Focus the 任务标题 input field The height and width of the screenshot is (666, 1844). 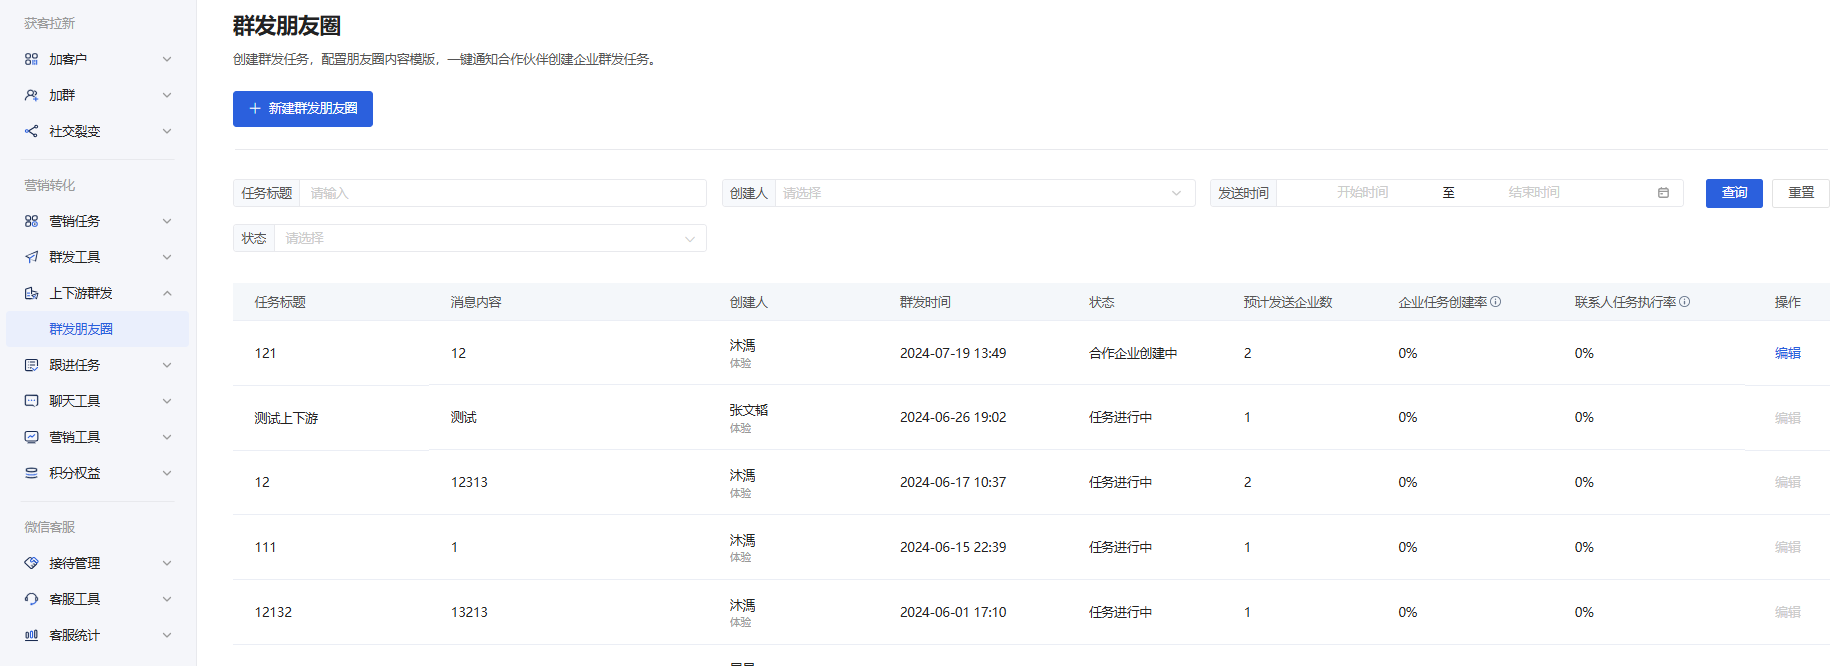(502, 193)
